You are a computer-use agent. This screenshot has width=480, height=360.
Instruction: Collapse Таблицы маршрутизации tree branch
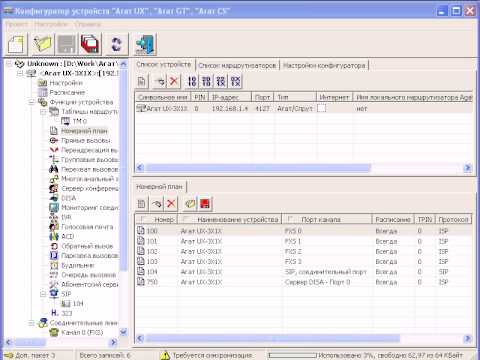click(x=43, y=112)
